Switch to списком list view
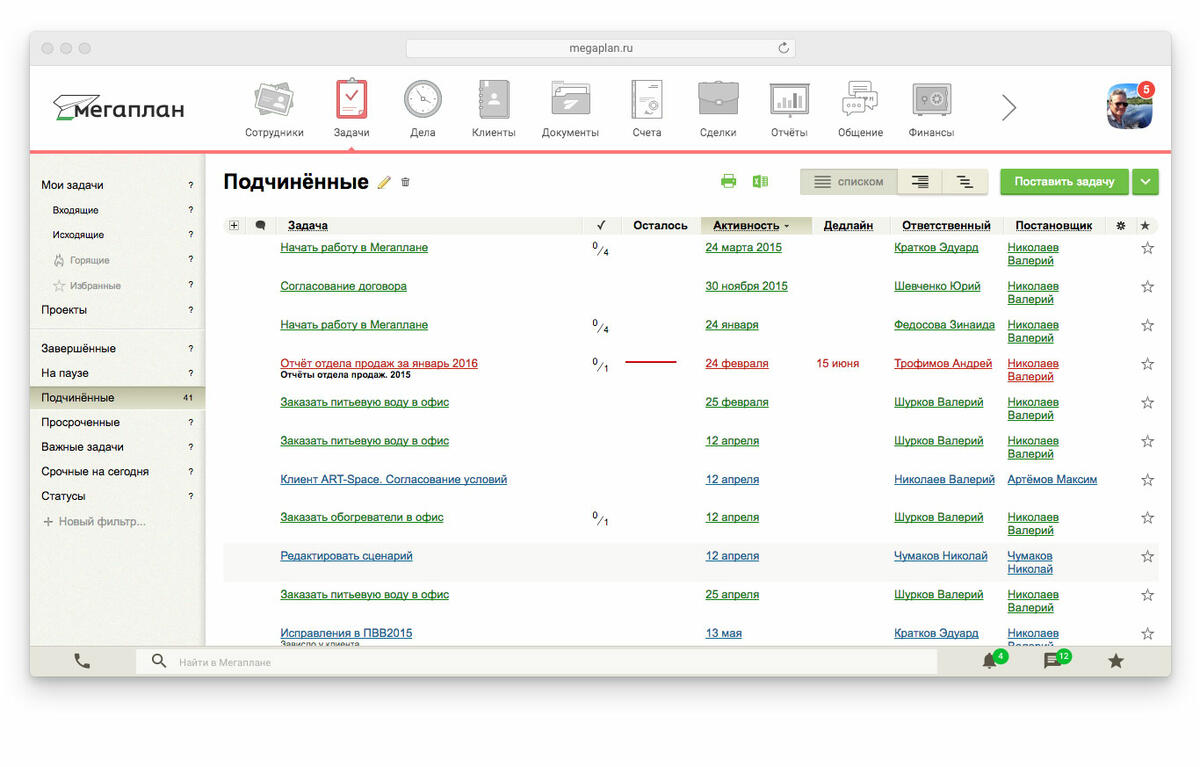The width and height of the screenshot is (1200, 767). (849, 182)
